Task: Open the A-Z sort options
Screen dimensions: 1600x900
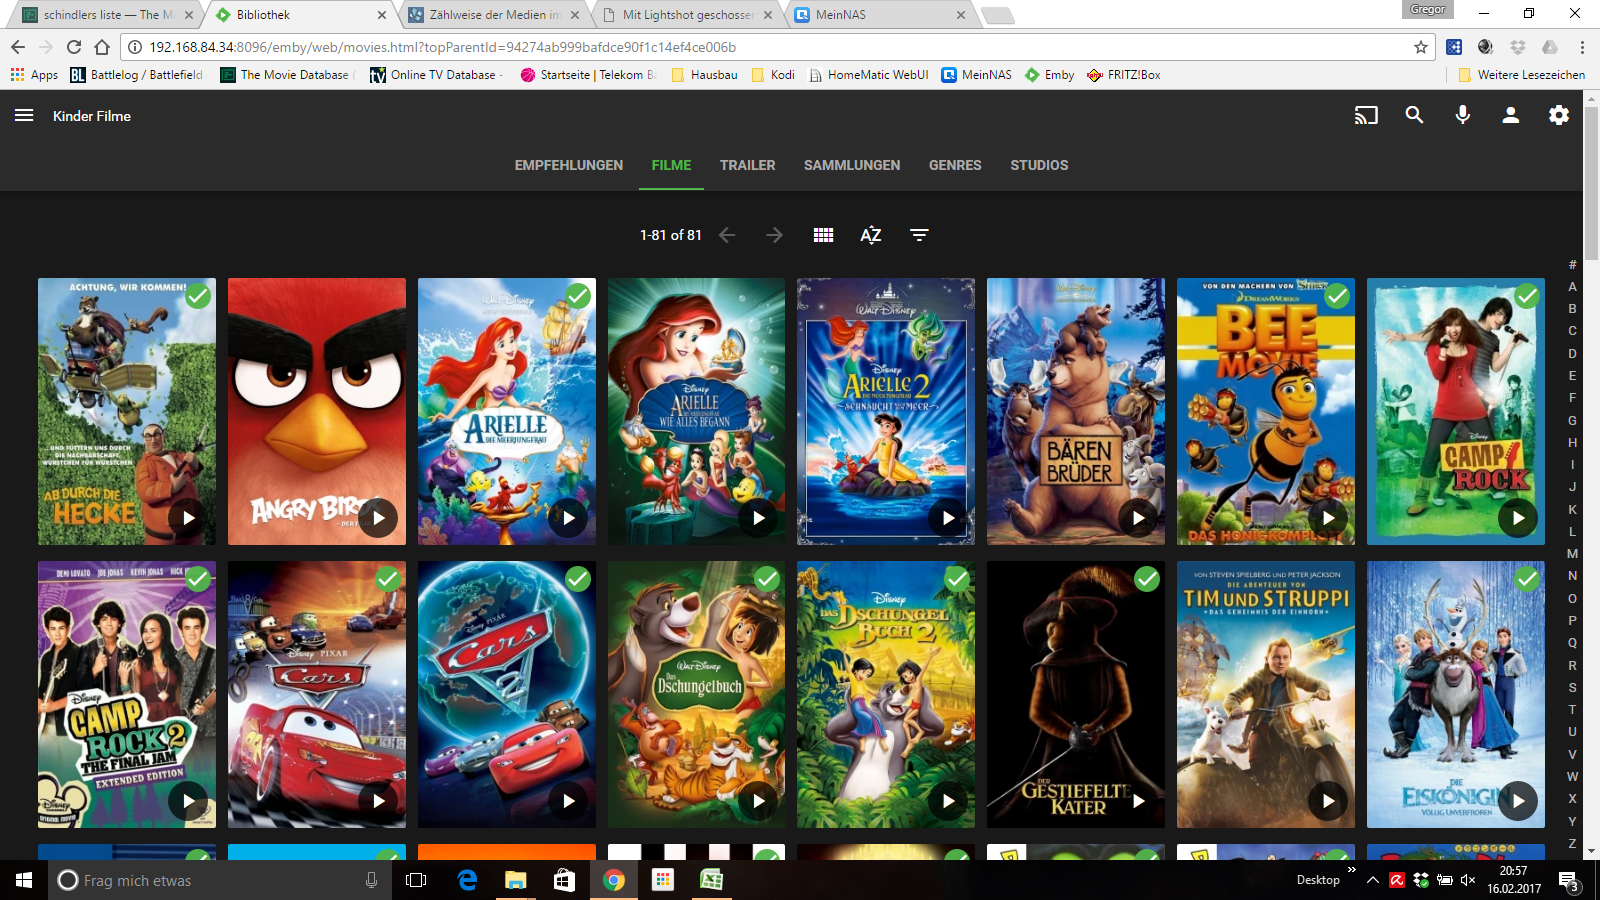Action: click(871, 235)
